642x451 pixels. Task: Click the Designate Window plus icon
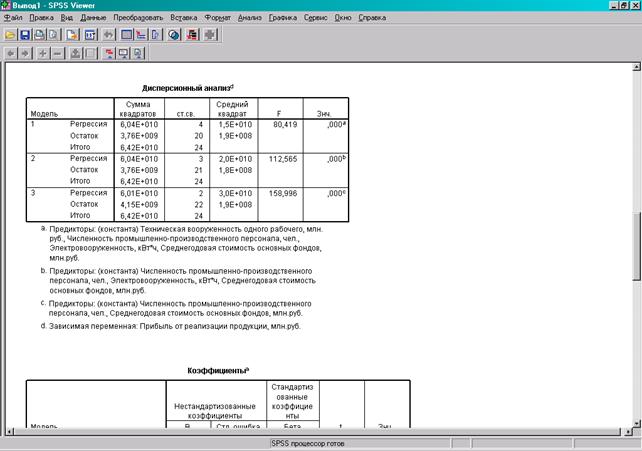coord(210,35)
